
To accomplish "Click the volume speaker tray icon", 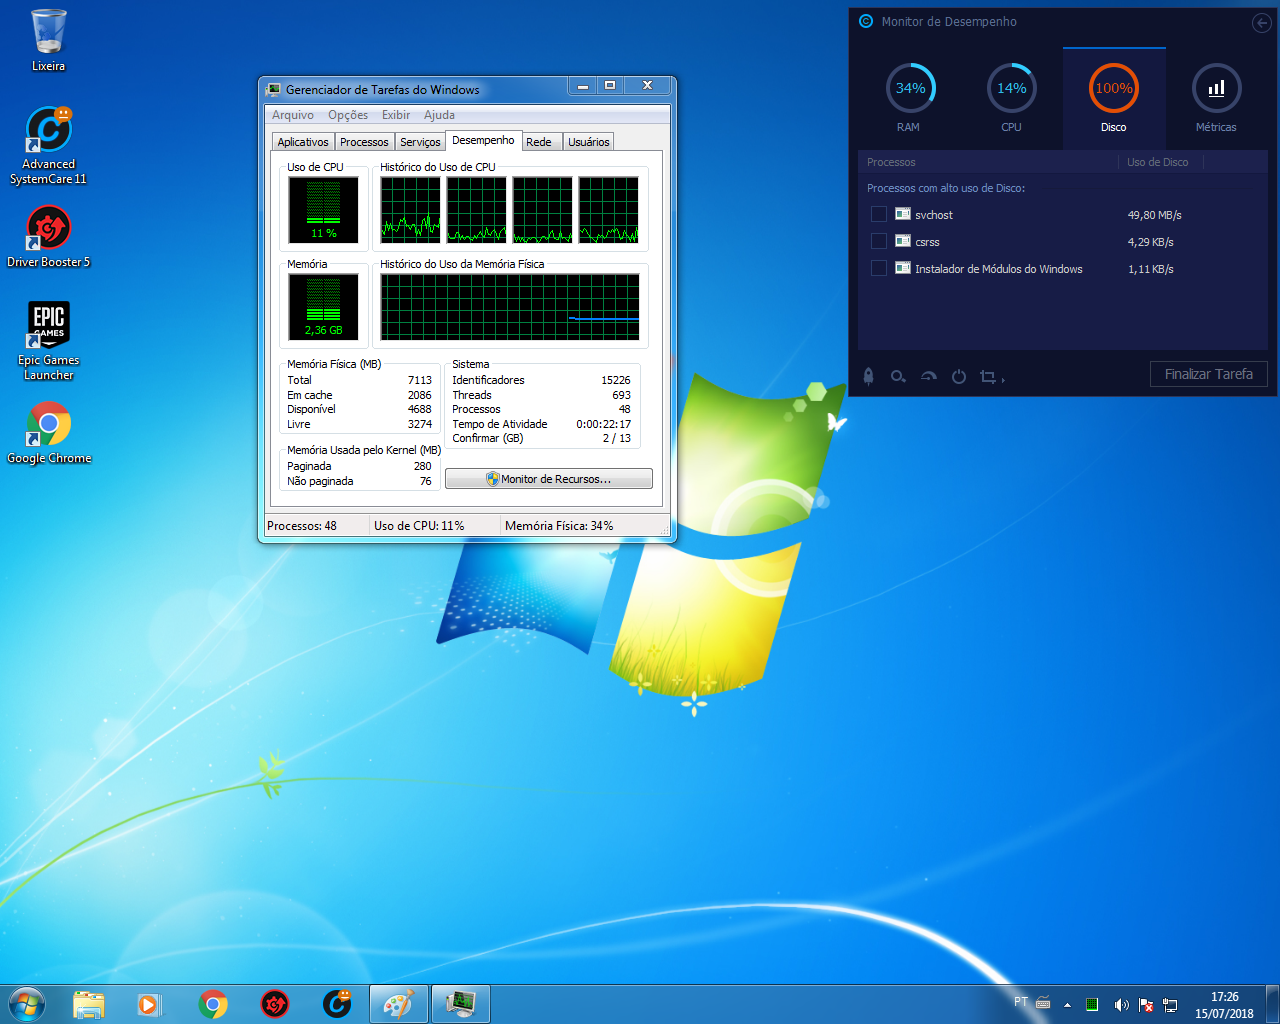I will pos(1121,1004).
